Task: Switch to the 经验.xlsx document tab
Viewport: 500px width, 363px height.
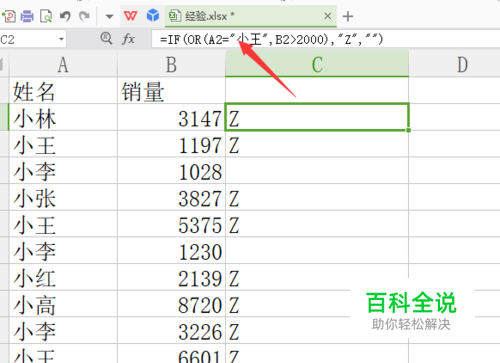Action: click(x=251, y=16)
